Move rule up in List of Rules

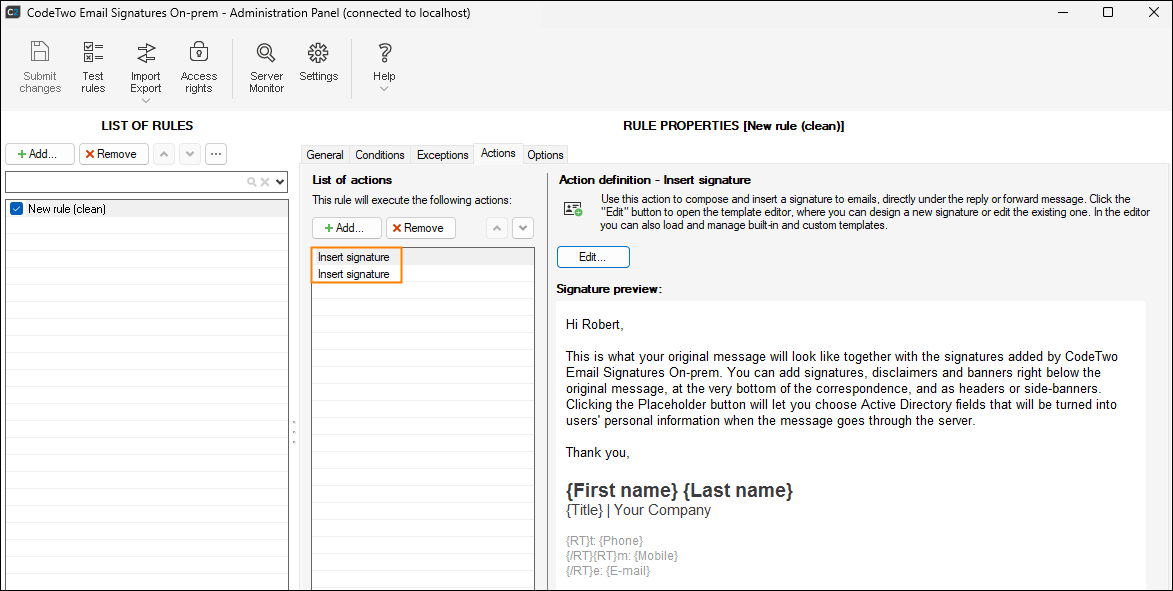[x=164, y=154]
